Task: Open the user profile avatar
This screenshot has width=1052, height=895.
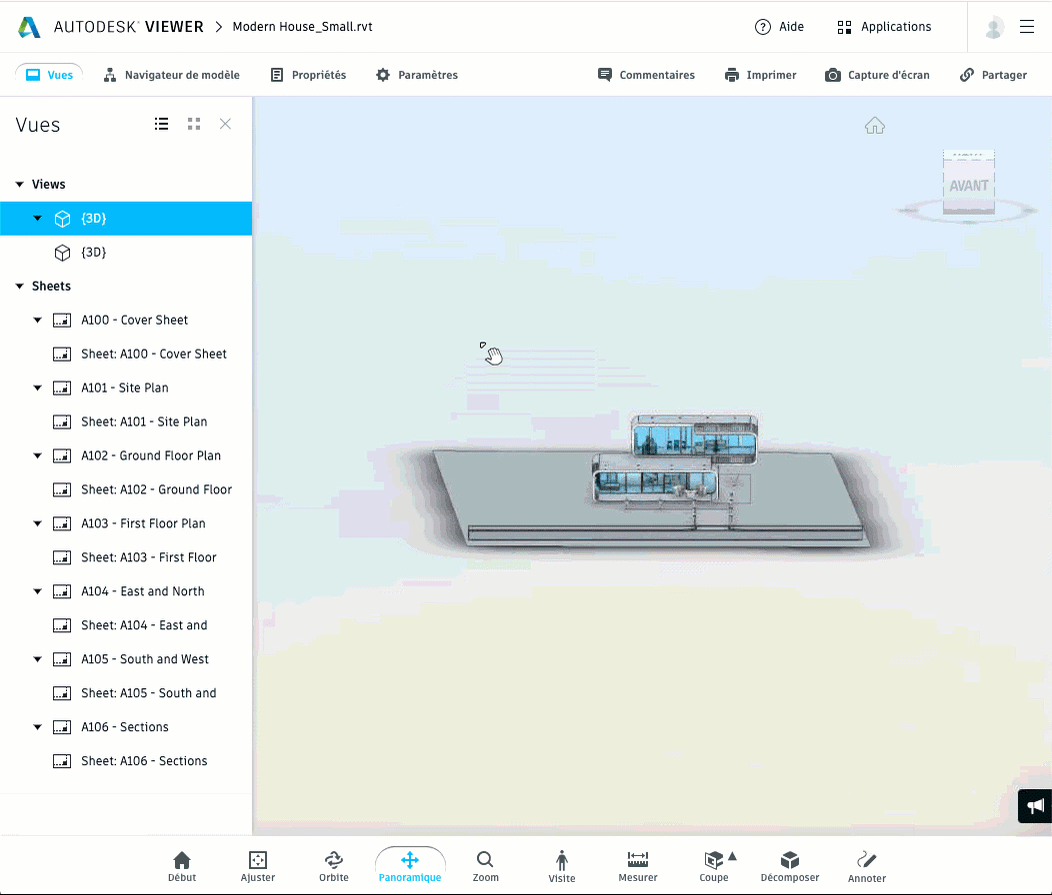Action: [994, 28]
